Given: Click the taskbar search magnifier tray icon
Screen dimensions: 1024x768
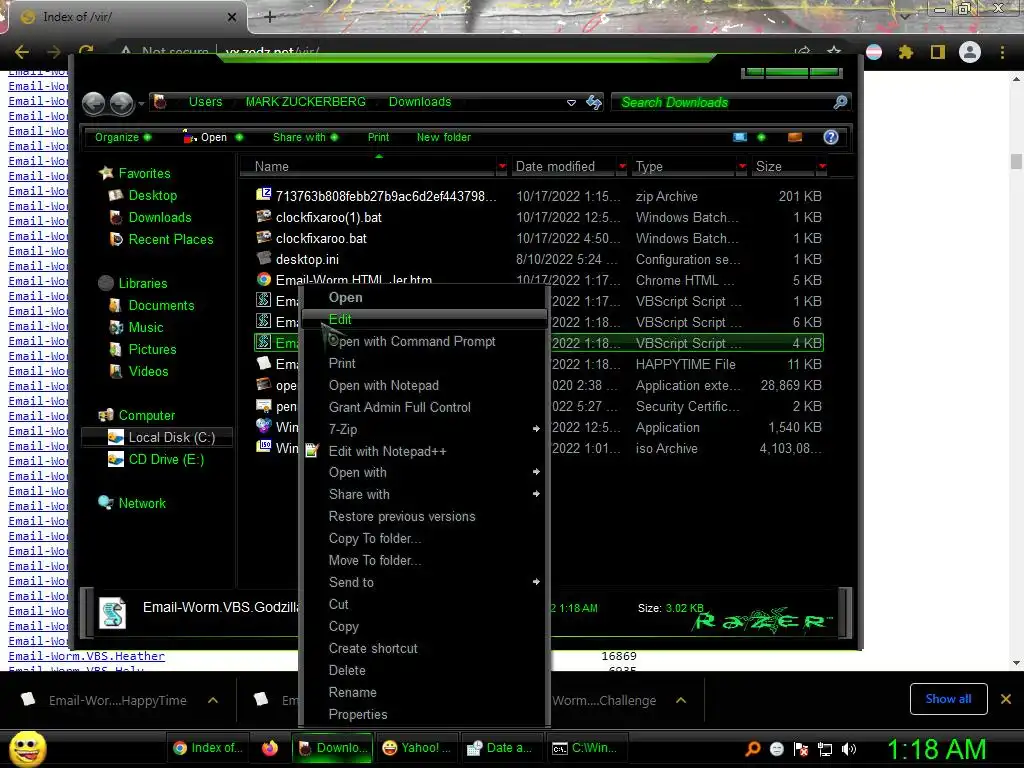Looking at the screenshot, I should (x=753, y=748).
